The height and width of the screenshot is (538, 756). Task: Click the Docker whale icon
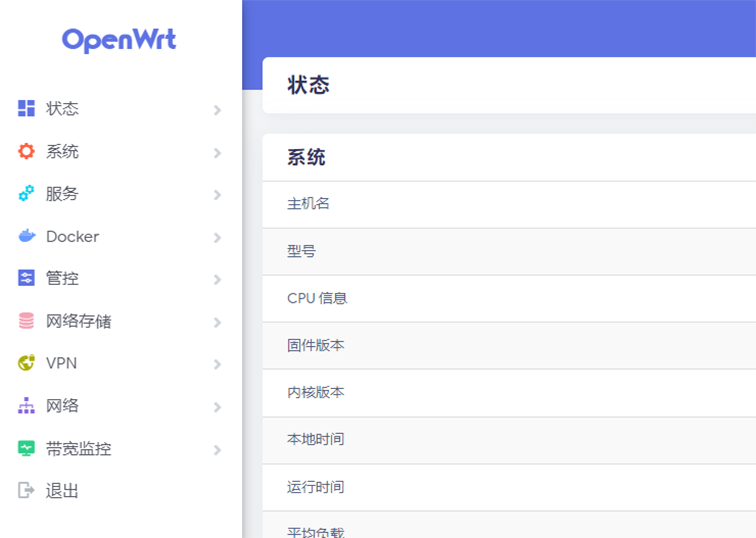pos(27,236)
